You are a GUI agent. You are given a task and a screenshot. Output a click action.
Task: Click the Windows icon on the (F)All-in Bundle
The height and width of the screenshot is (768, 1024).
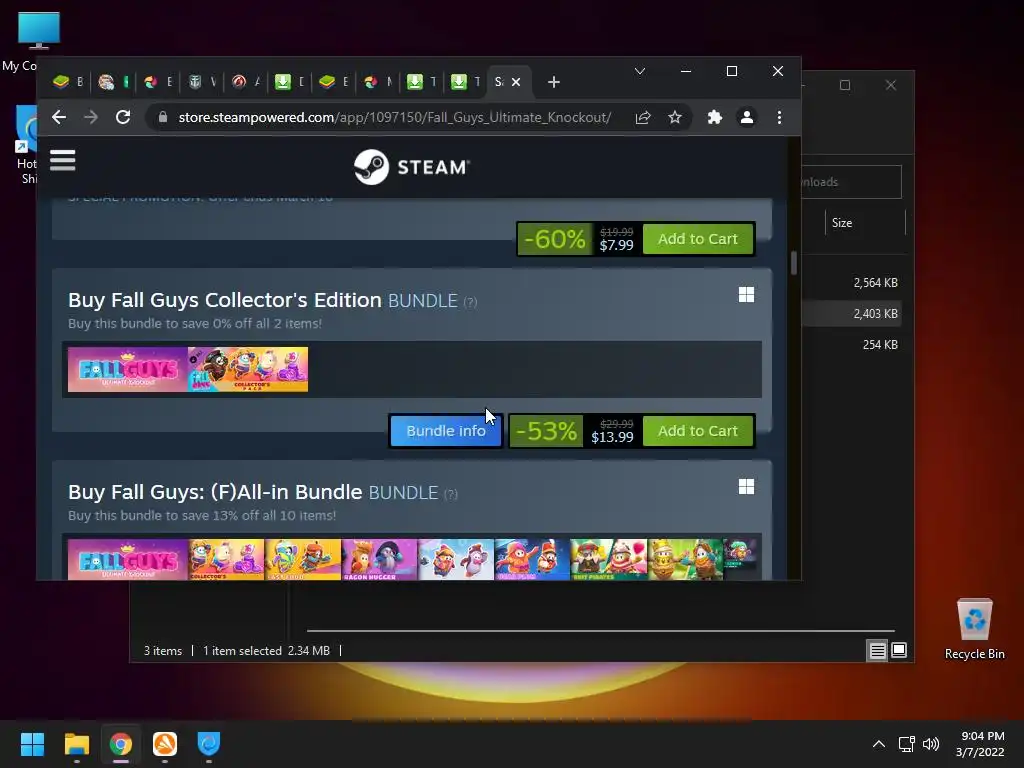click(x=746, y=487)
